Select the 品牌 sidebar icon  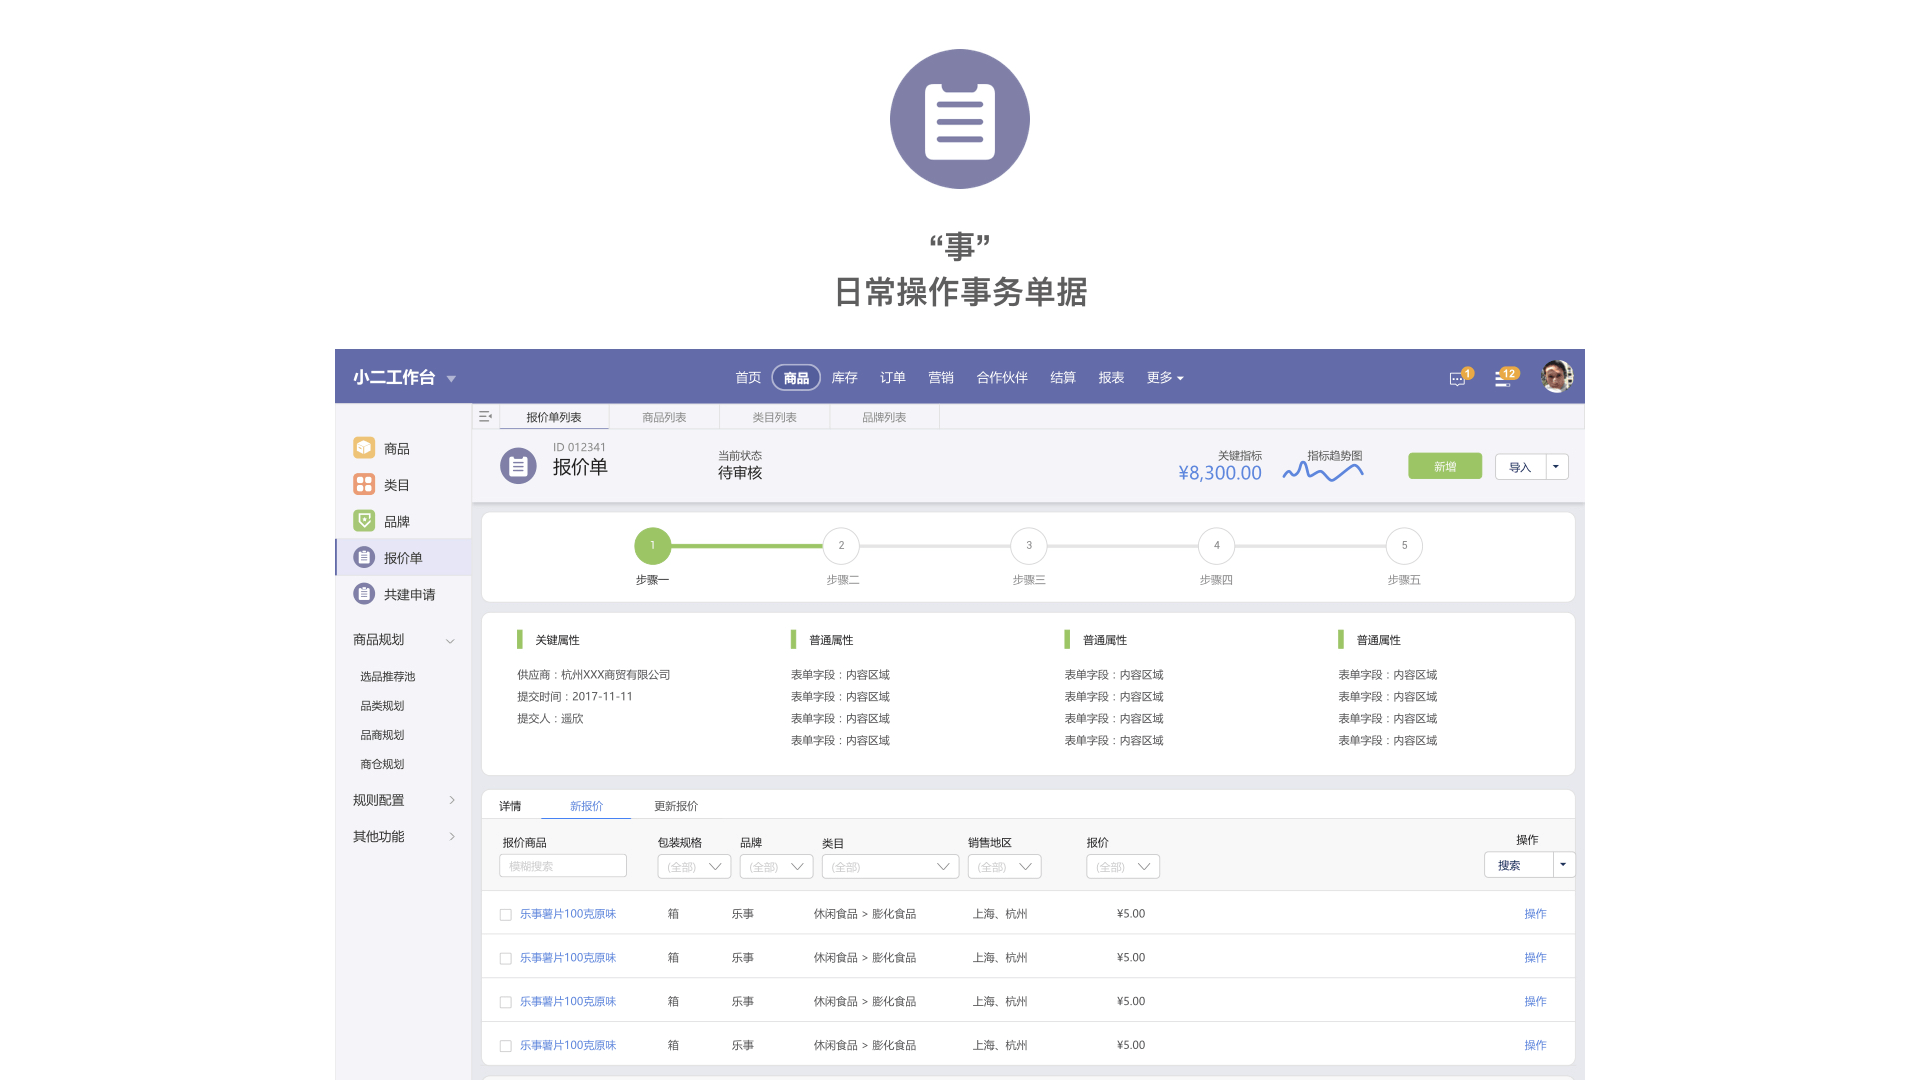[x=364, y=521]
